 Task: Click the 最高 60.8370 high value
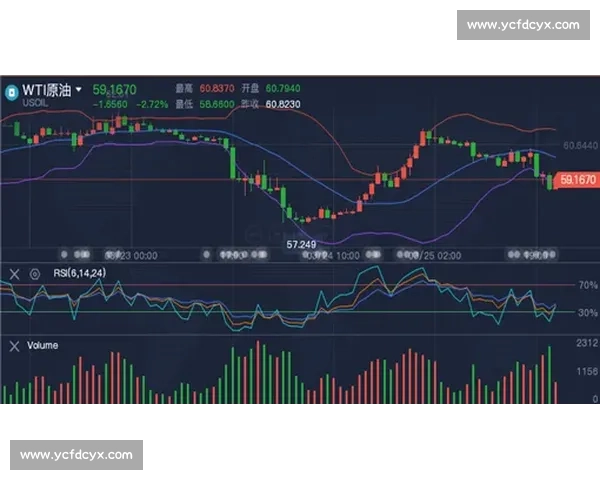click(219, 88)
